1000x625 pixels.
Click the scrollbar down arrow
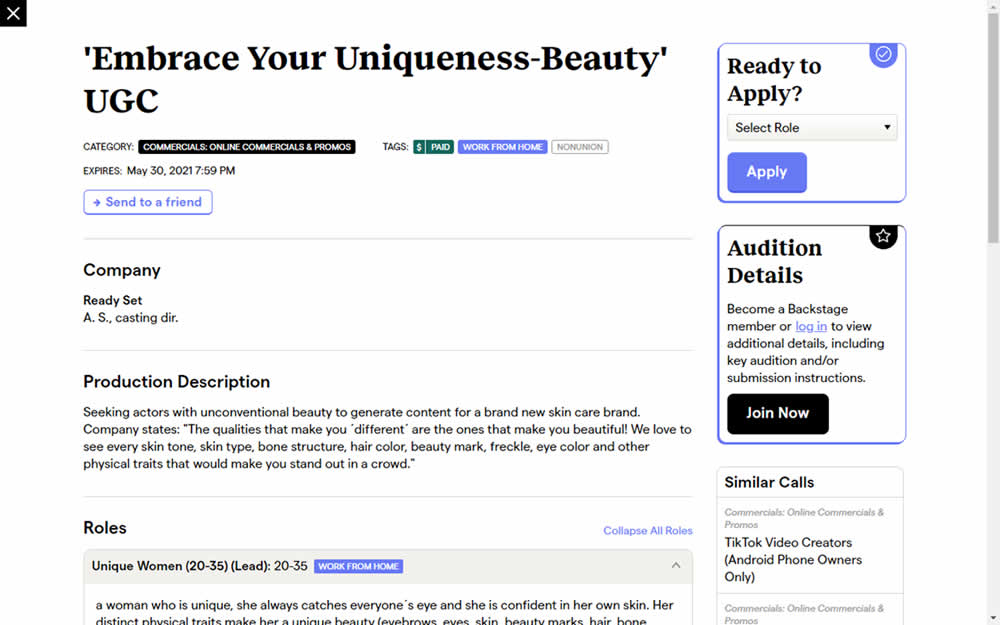[992, 617]
